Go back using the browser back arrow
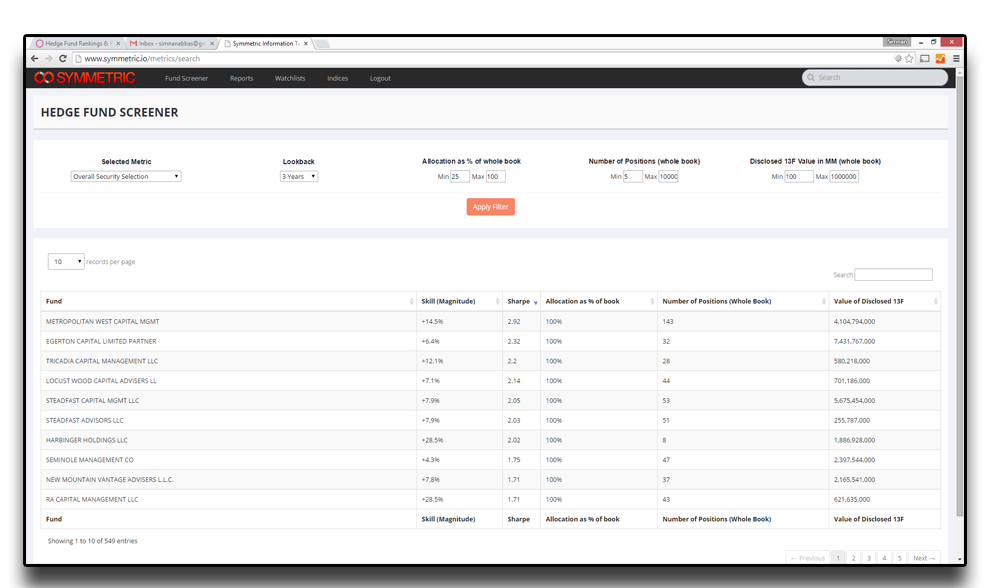The image size is (984, 588). click(x=35, y=58)
